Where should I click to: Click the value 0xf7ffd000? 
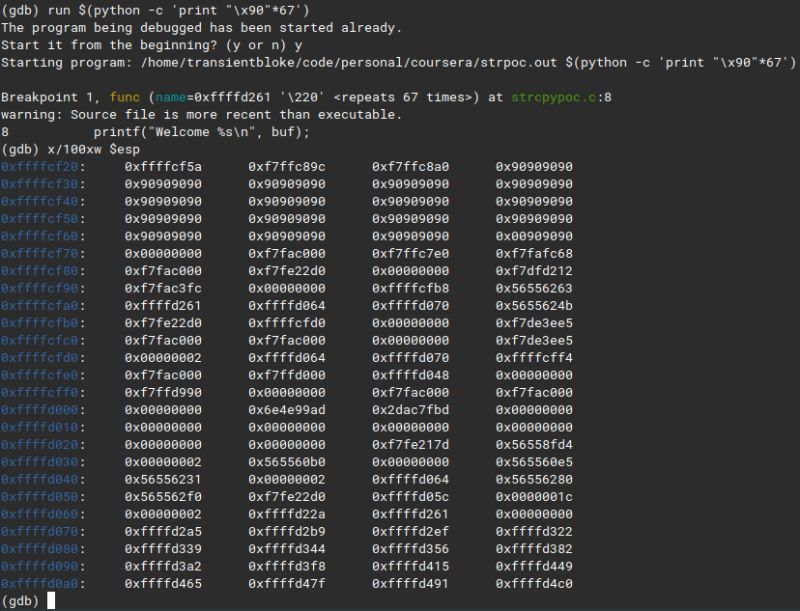tap(287, 375)
